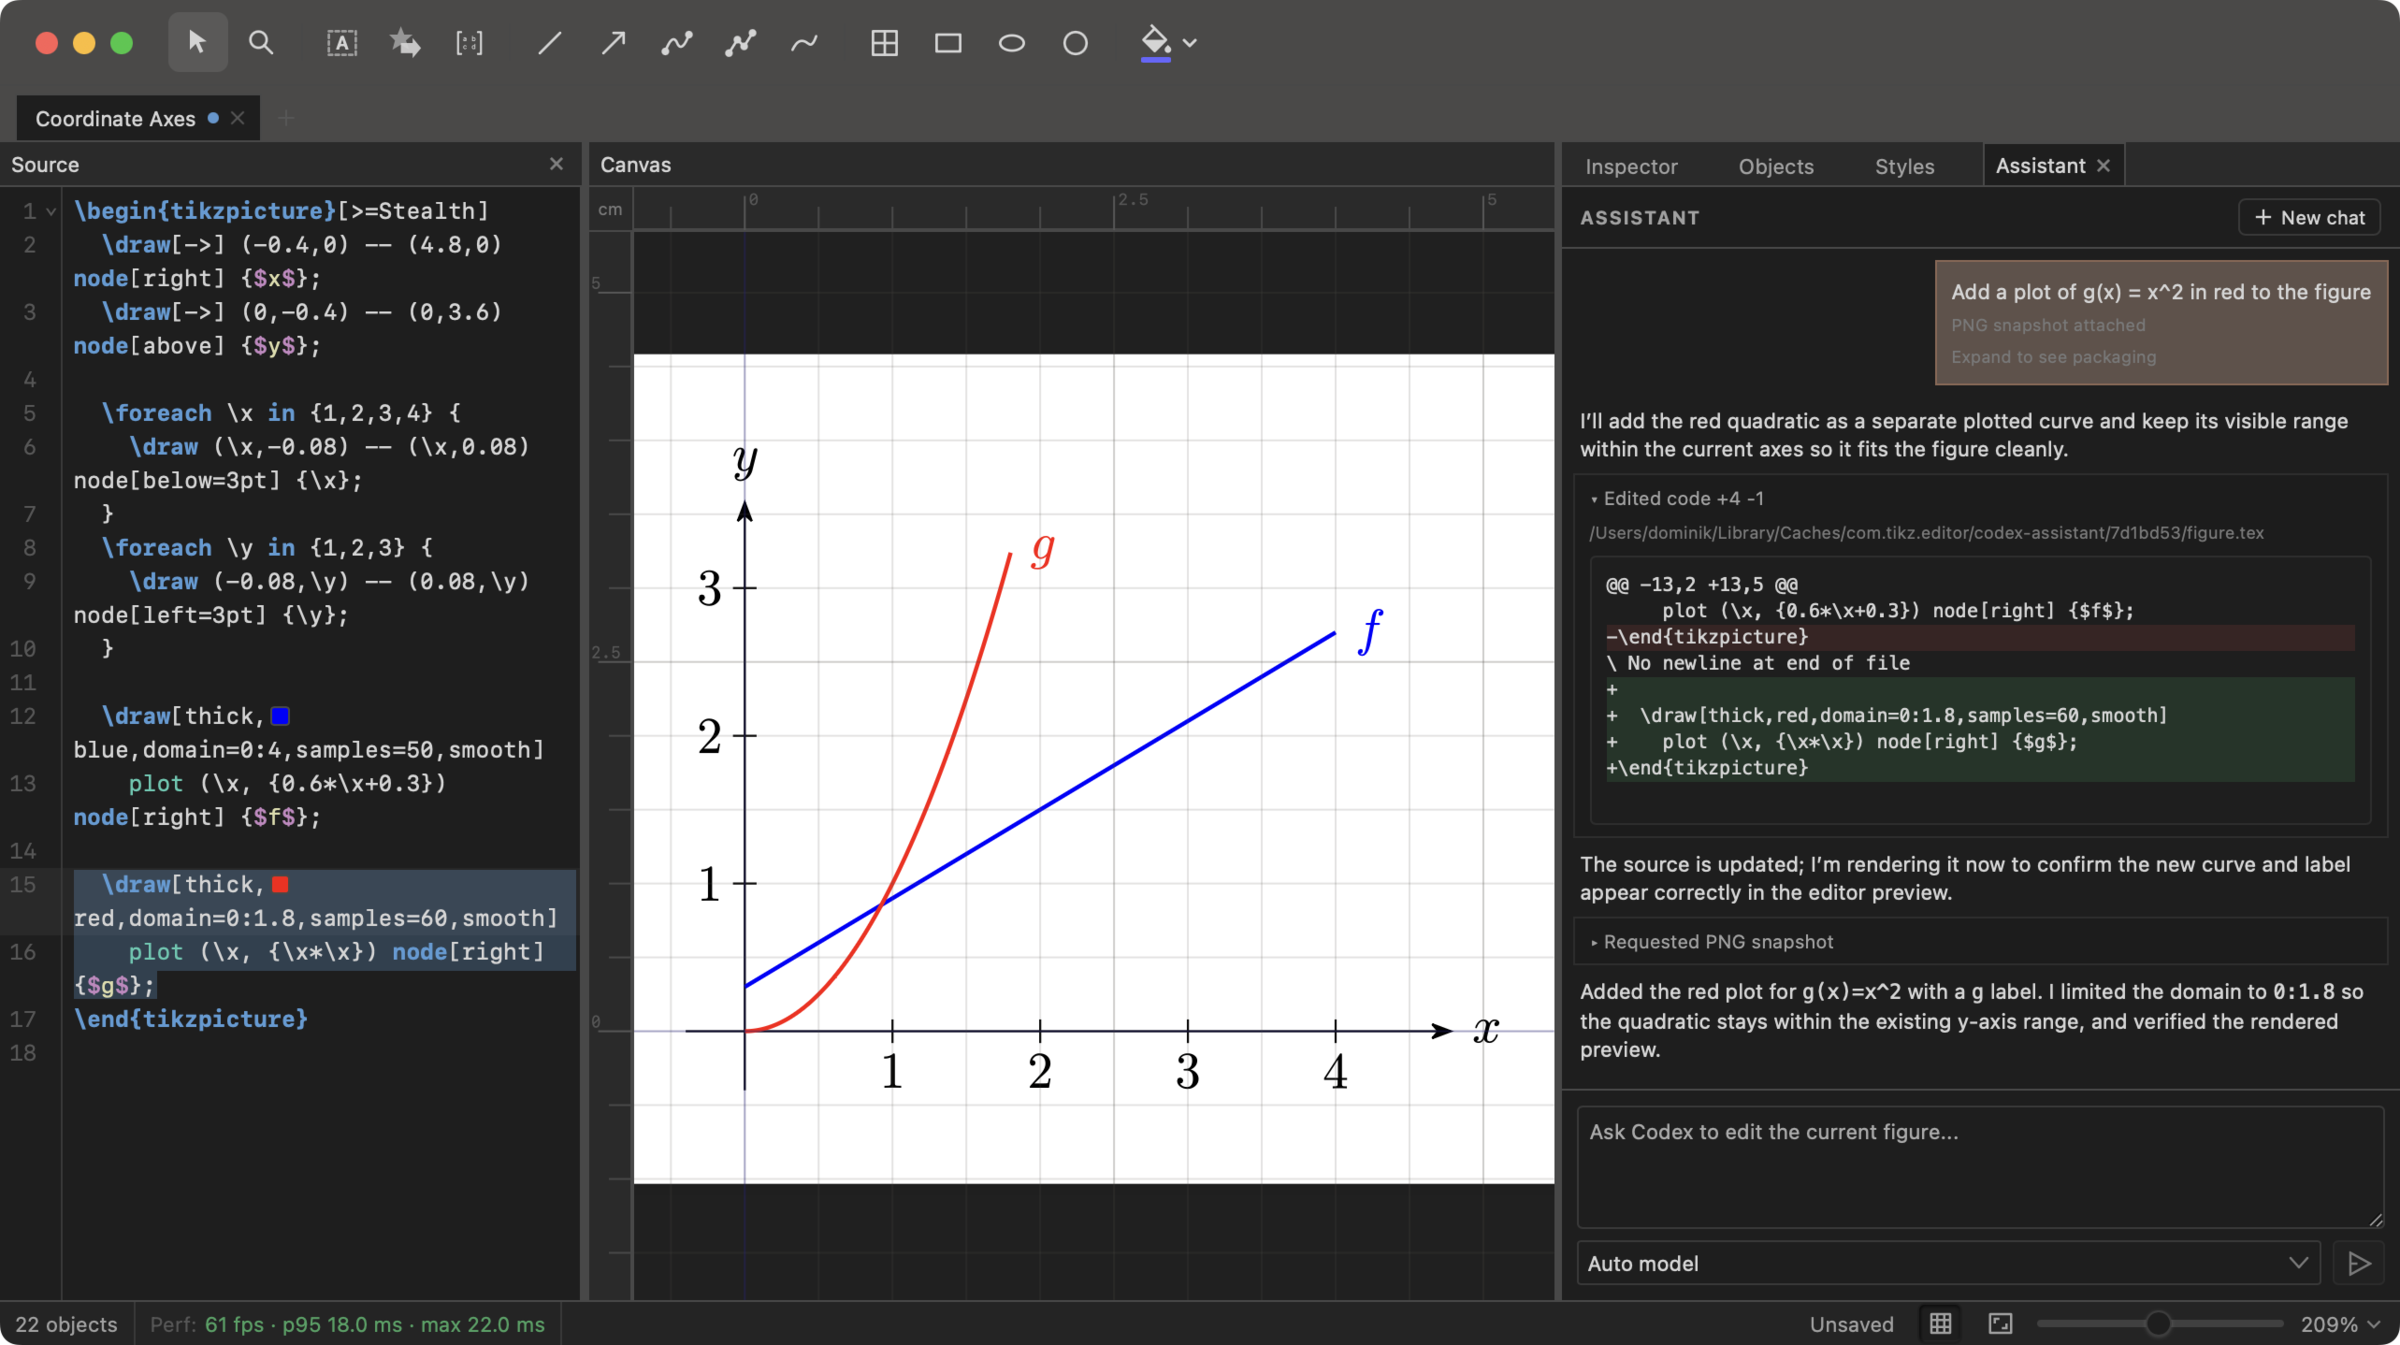Add a new document tab
The width and height of the screenshot is (2400, 1345).
(x=286, y=118)
